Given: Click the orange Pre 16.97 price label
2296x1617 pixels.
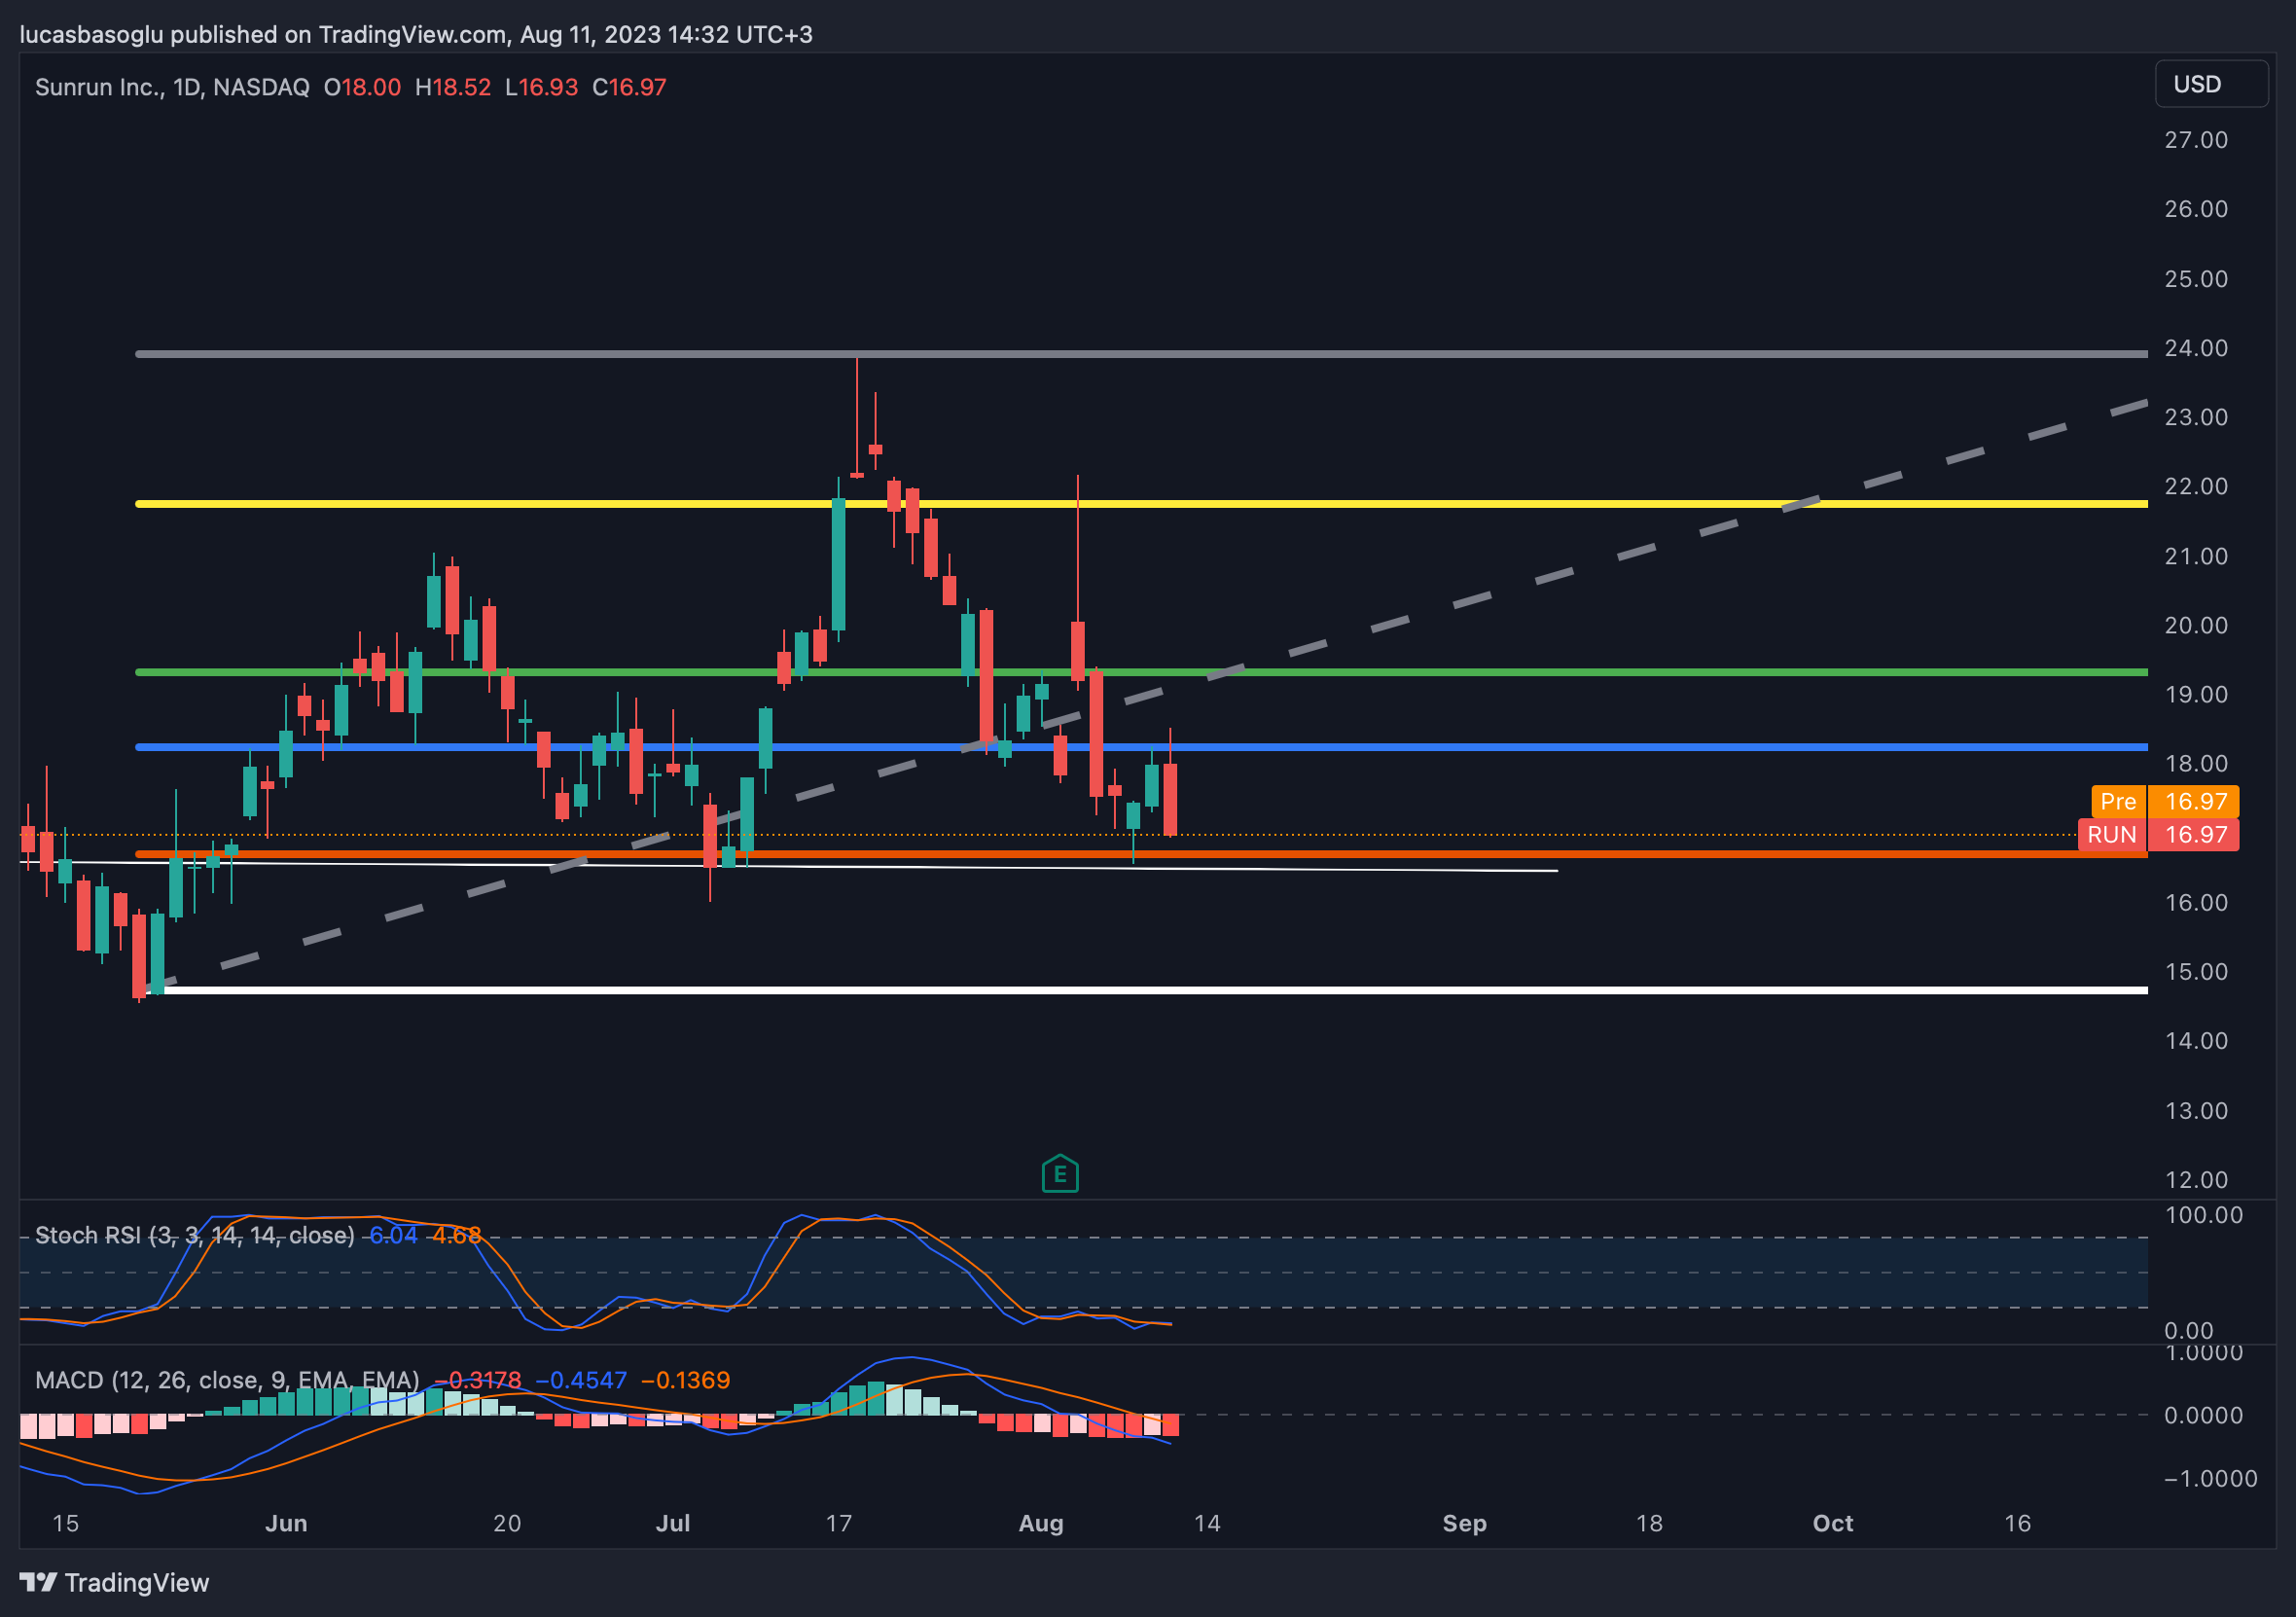Looking at the screenshot, I should tap(2165, 801).
